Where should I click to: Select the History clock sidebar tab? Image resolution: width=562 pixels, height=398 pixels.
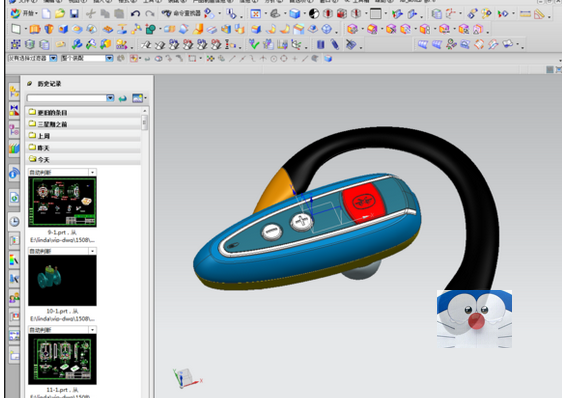(x=14, y=222)
